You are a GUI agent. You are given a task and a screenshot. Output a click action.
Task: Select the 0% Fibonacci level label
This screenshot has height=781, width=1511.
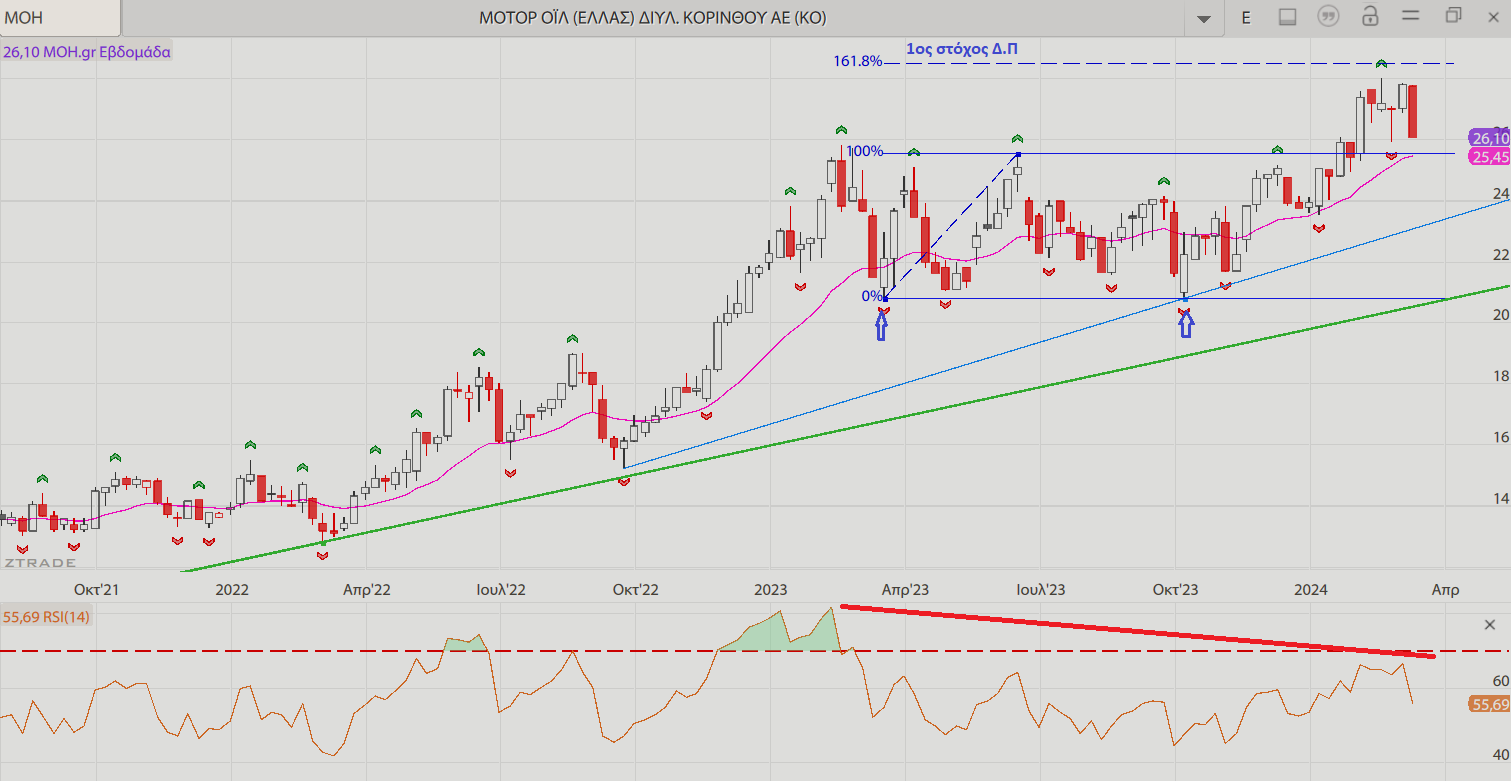(x=873, y=296)
